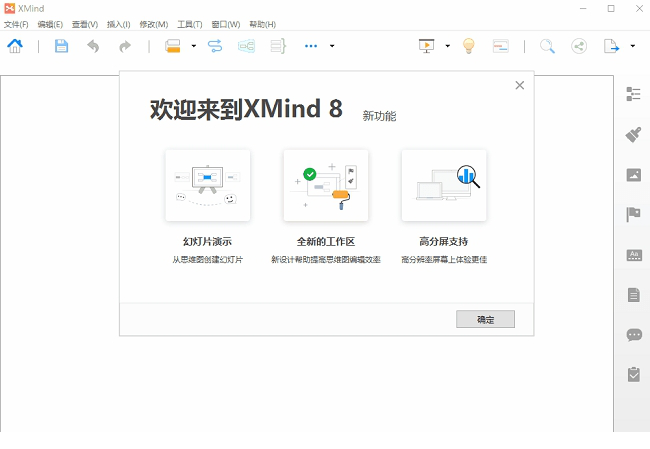Undo the last action
This screenshot has width=650, height=449.
pyautogui.click(x=93, y=46)
